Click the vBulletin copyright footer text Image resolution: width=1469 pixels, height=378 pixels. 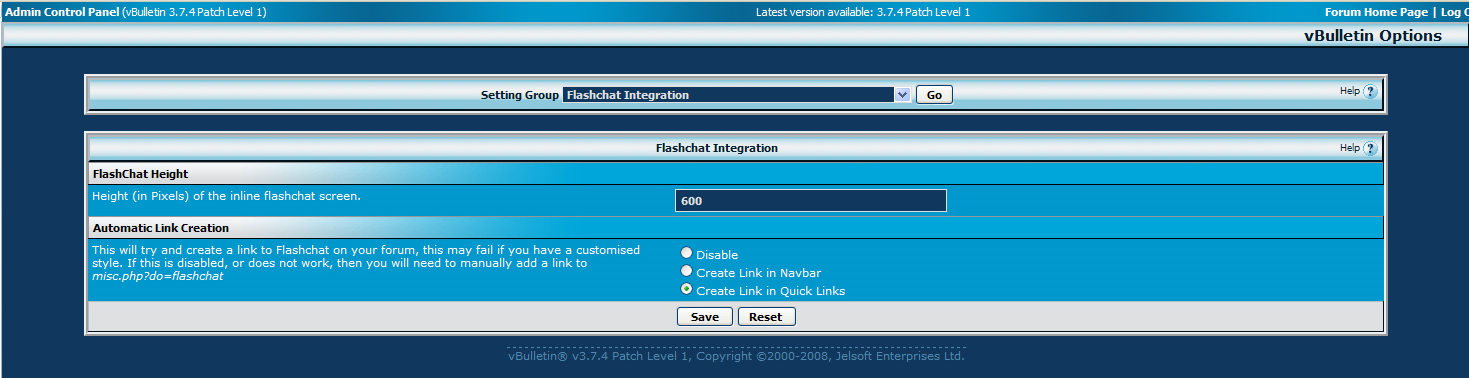tap(736, 356)
